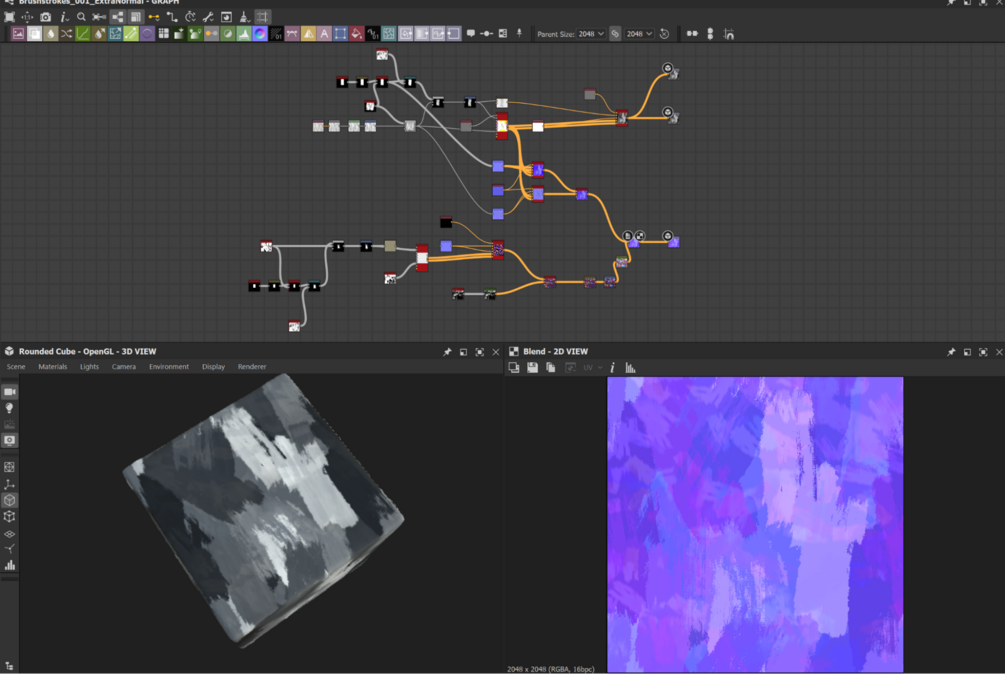Open the graph info display icon
The width and height of the screenshot is (1005, 674).
pos(63,17)
